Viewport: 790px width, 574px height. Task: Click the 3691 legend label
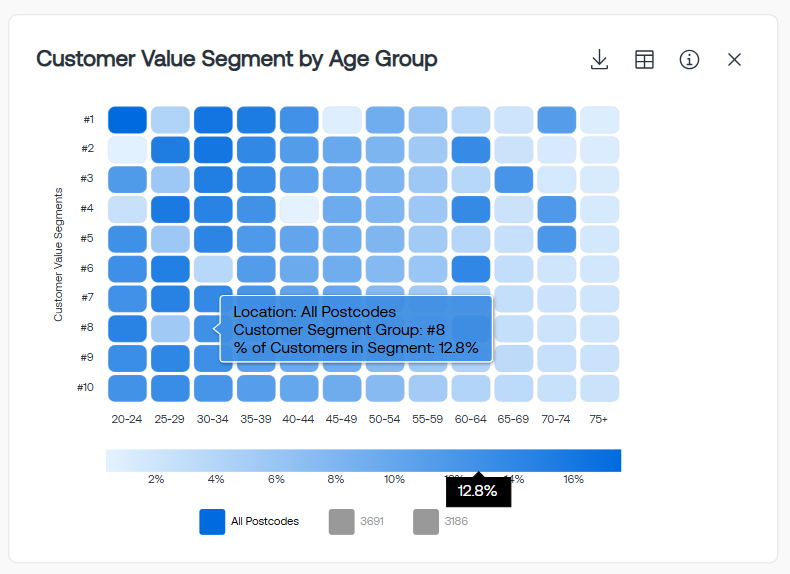pyautogui.click(x=372, y=521)
